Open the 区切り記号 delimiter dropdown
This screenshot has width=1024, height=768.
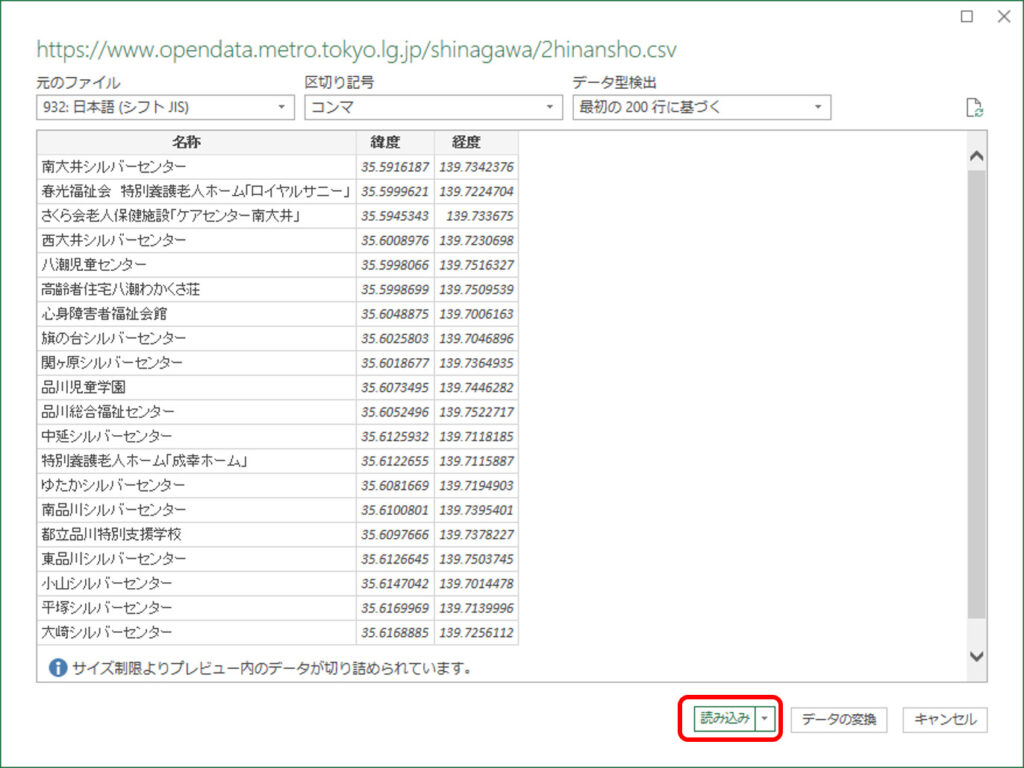click(x=433, y=107)
